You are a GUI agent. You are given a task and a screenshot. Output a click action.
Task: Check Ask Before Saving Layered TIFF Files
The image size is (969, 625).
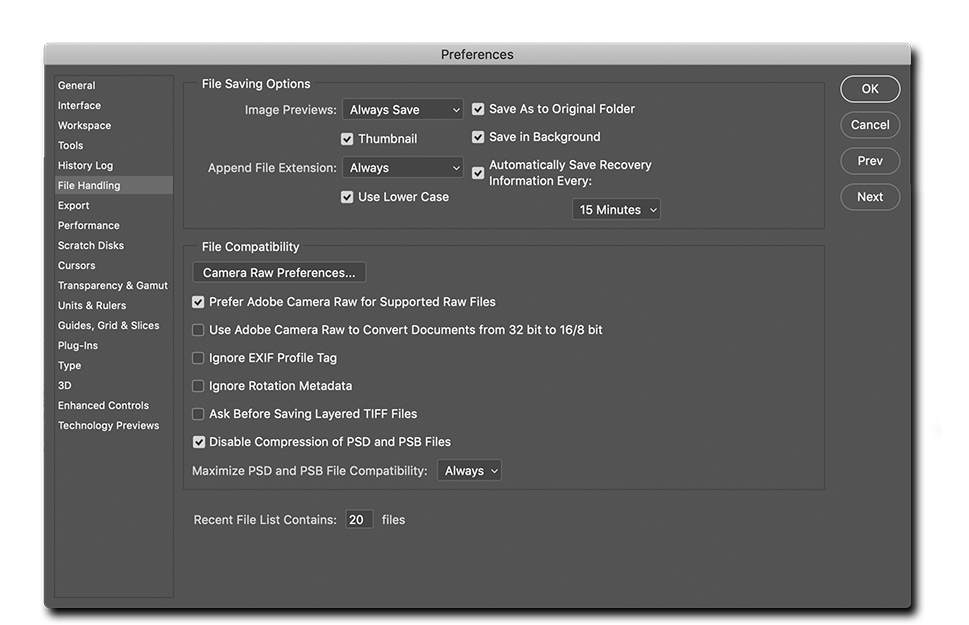point(197,413)
